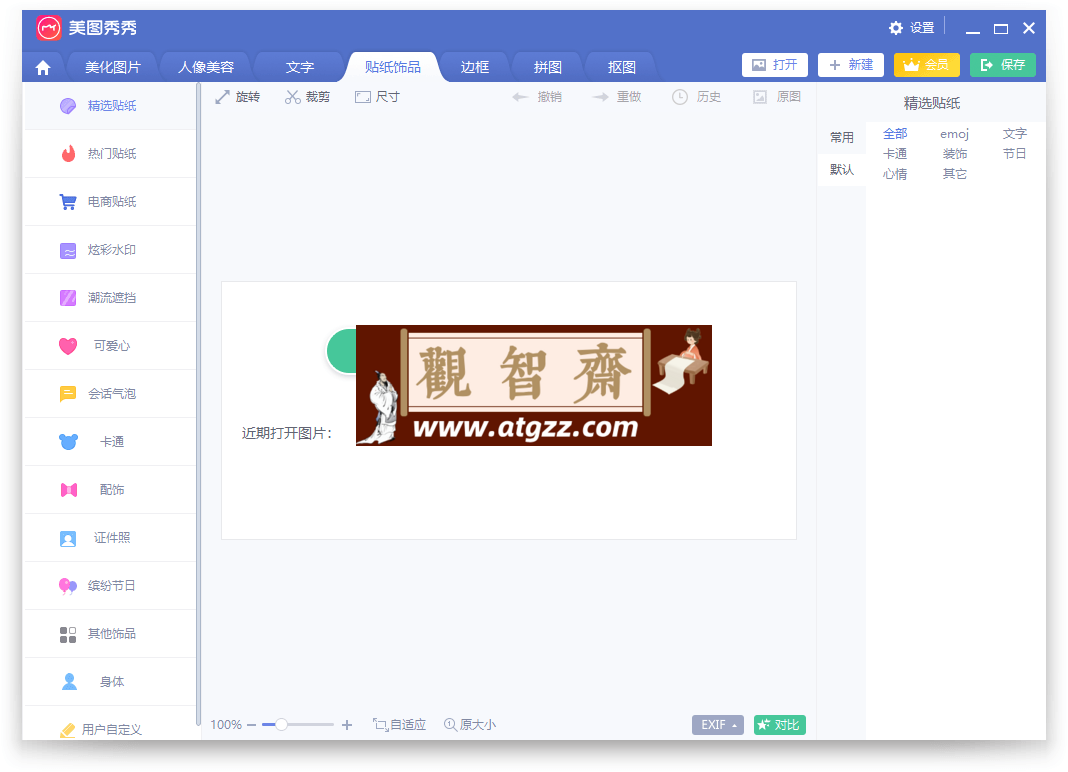
Task: Open the 历史 history clock
Action: [696, 97]
